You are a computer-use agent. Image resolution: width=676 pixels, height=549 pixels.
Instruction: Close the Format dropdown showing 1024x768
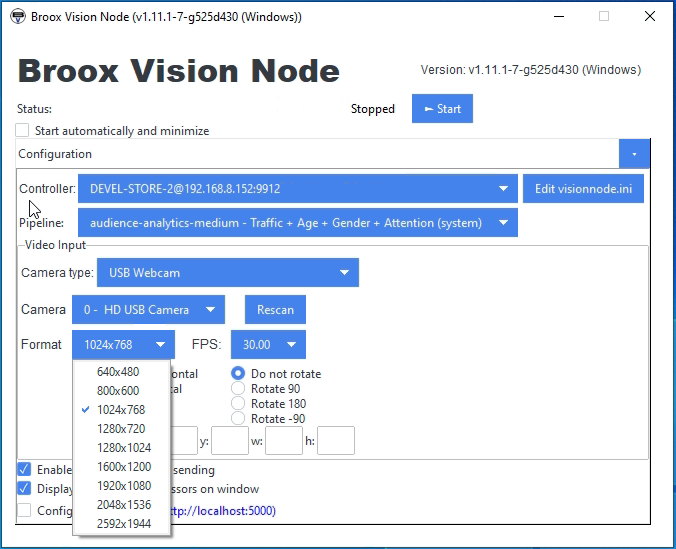click(123, 345)
